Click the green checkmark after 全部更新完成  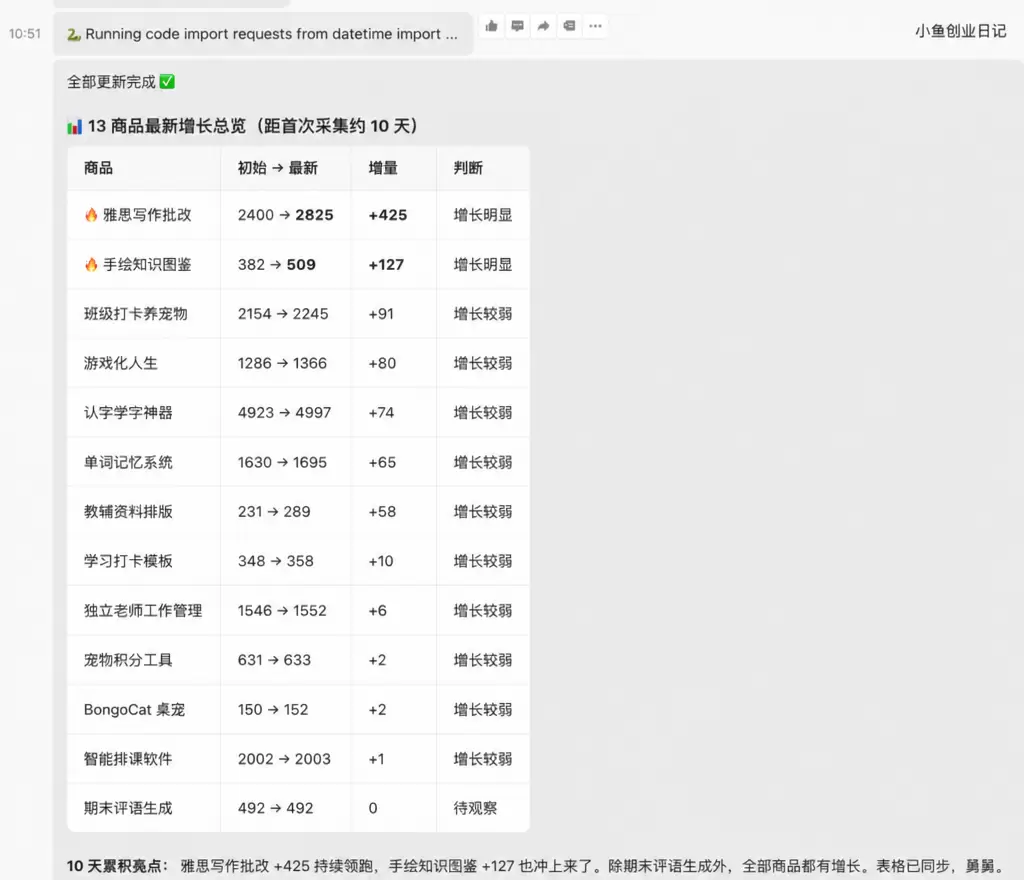(x=167, y=82)
